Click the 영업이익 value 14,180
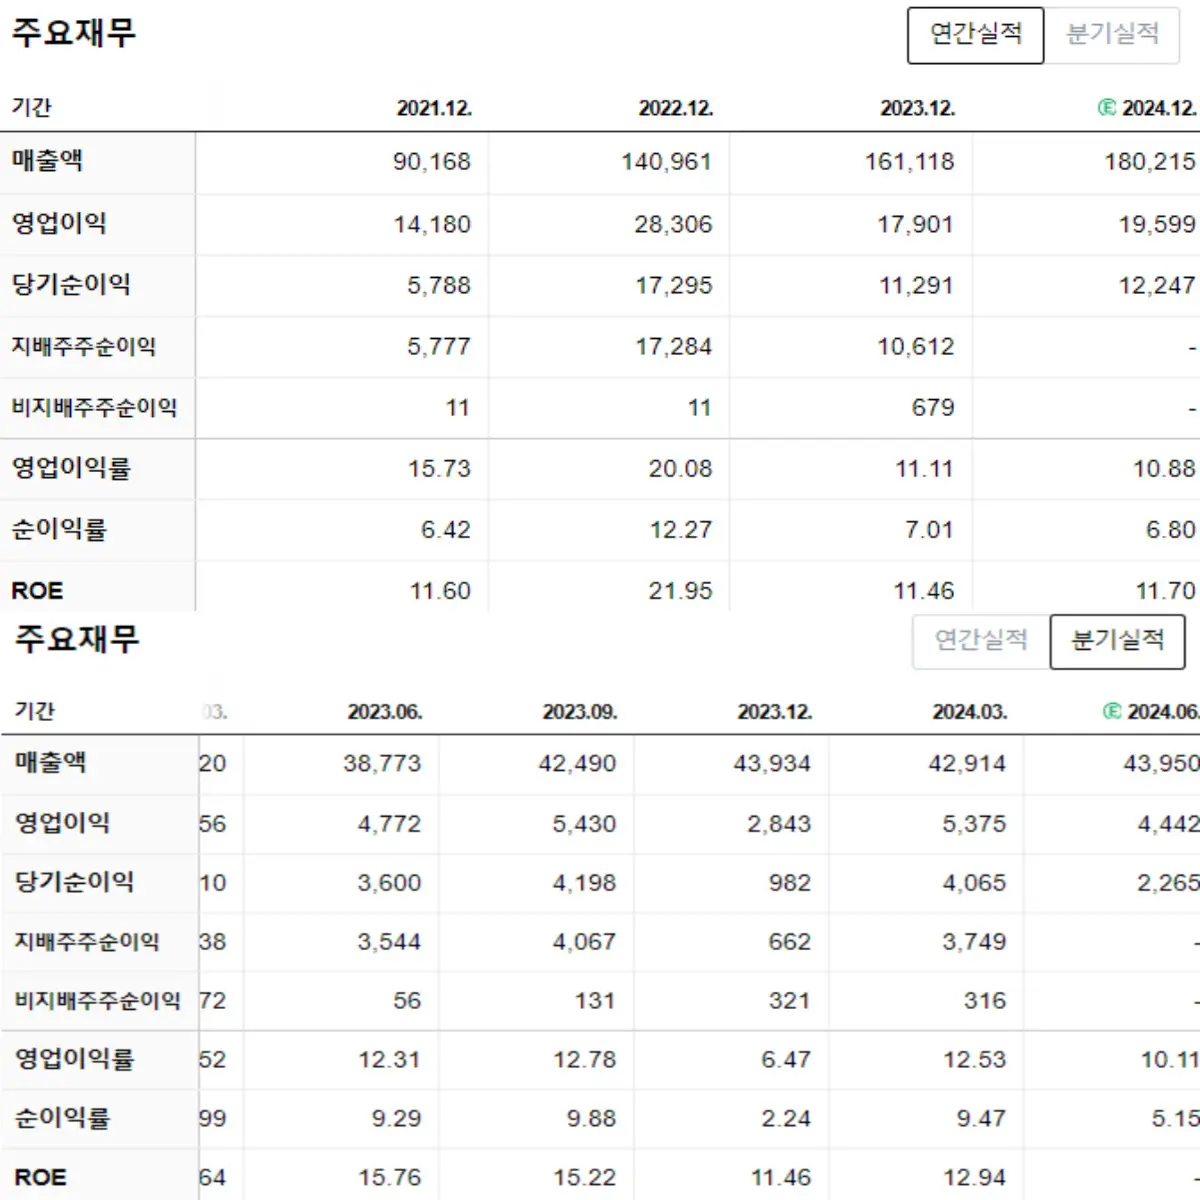The height and width of the screenshot is (1200, 1200). (432, 225)
